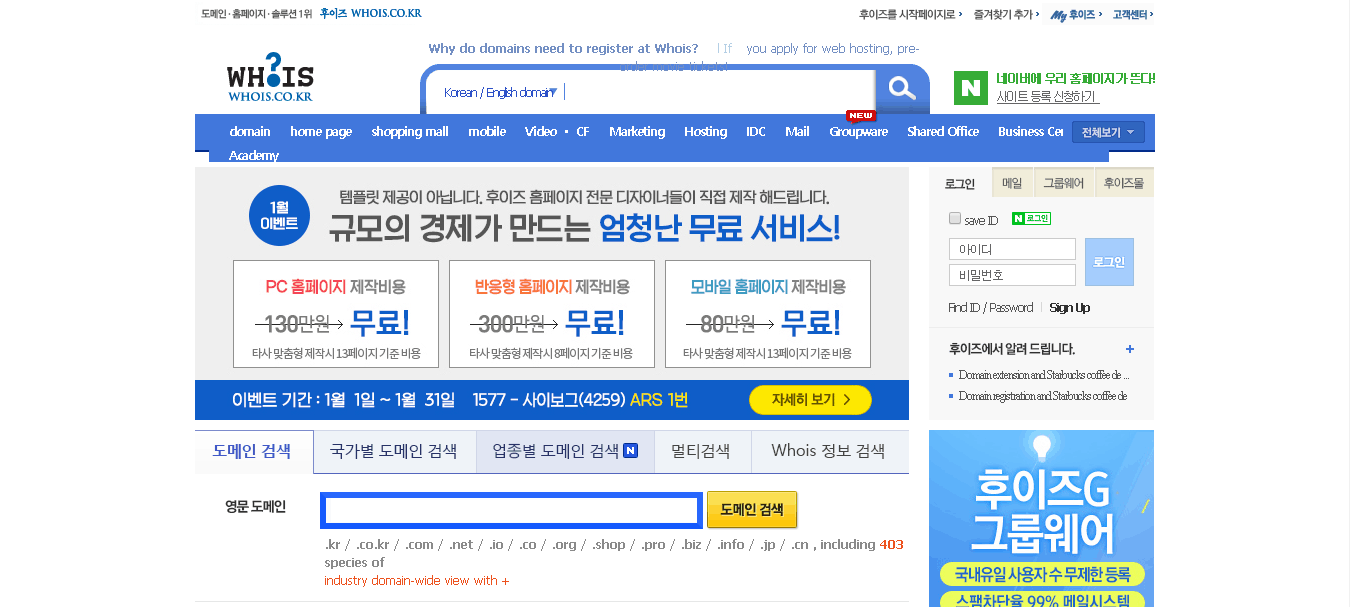Open the Marketing menu item
Viewport: 1350px width, 607px height.
tap(637, 132)
